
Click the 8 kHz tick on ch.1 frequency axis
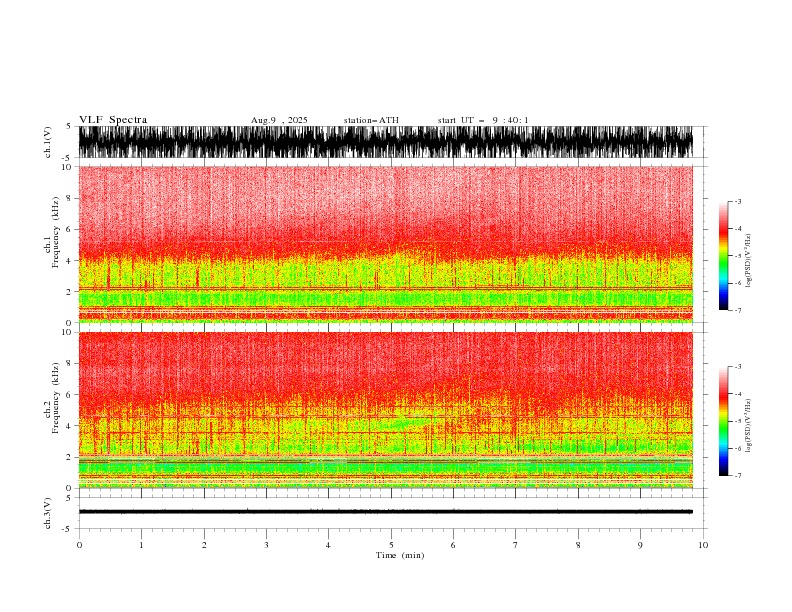click(69, 198)
